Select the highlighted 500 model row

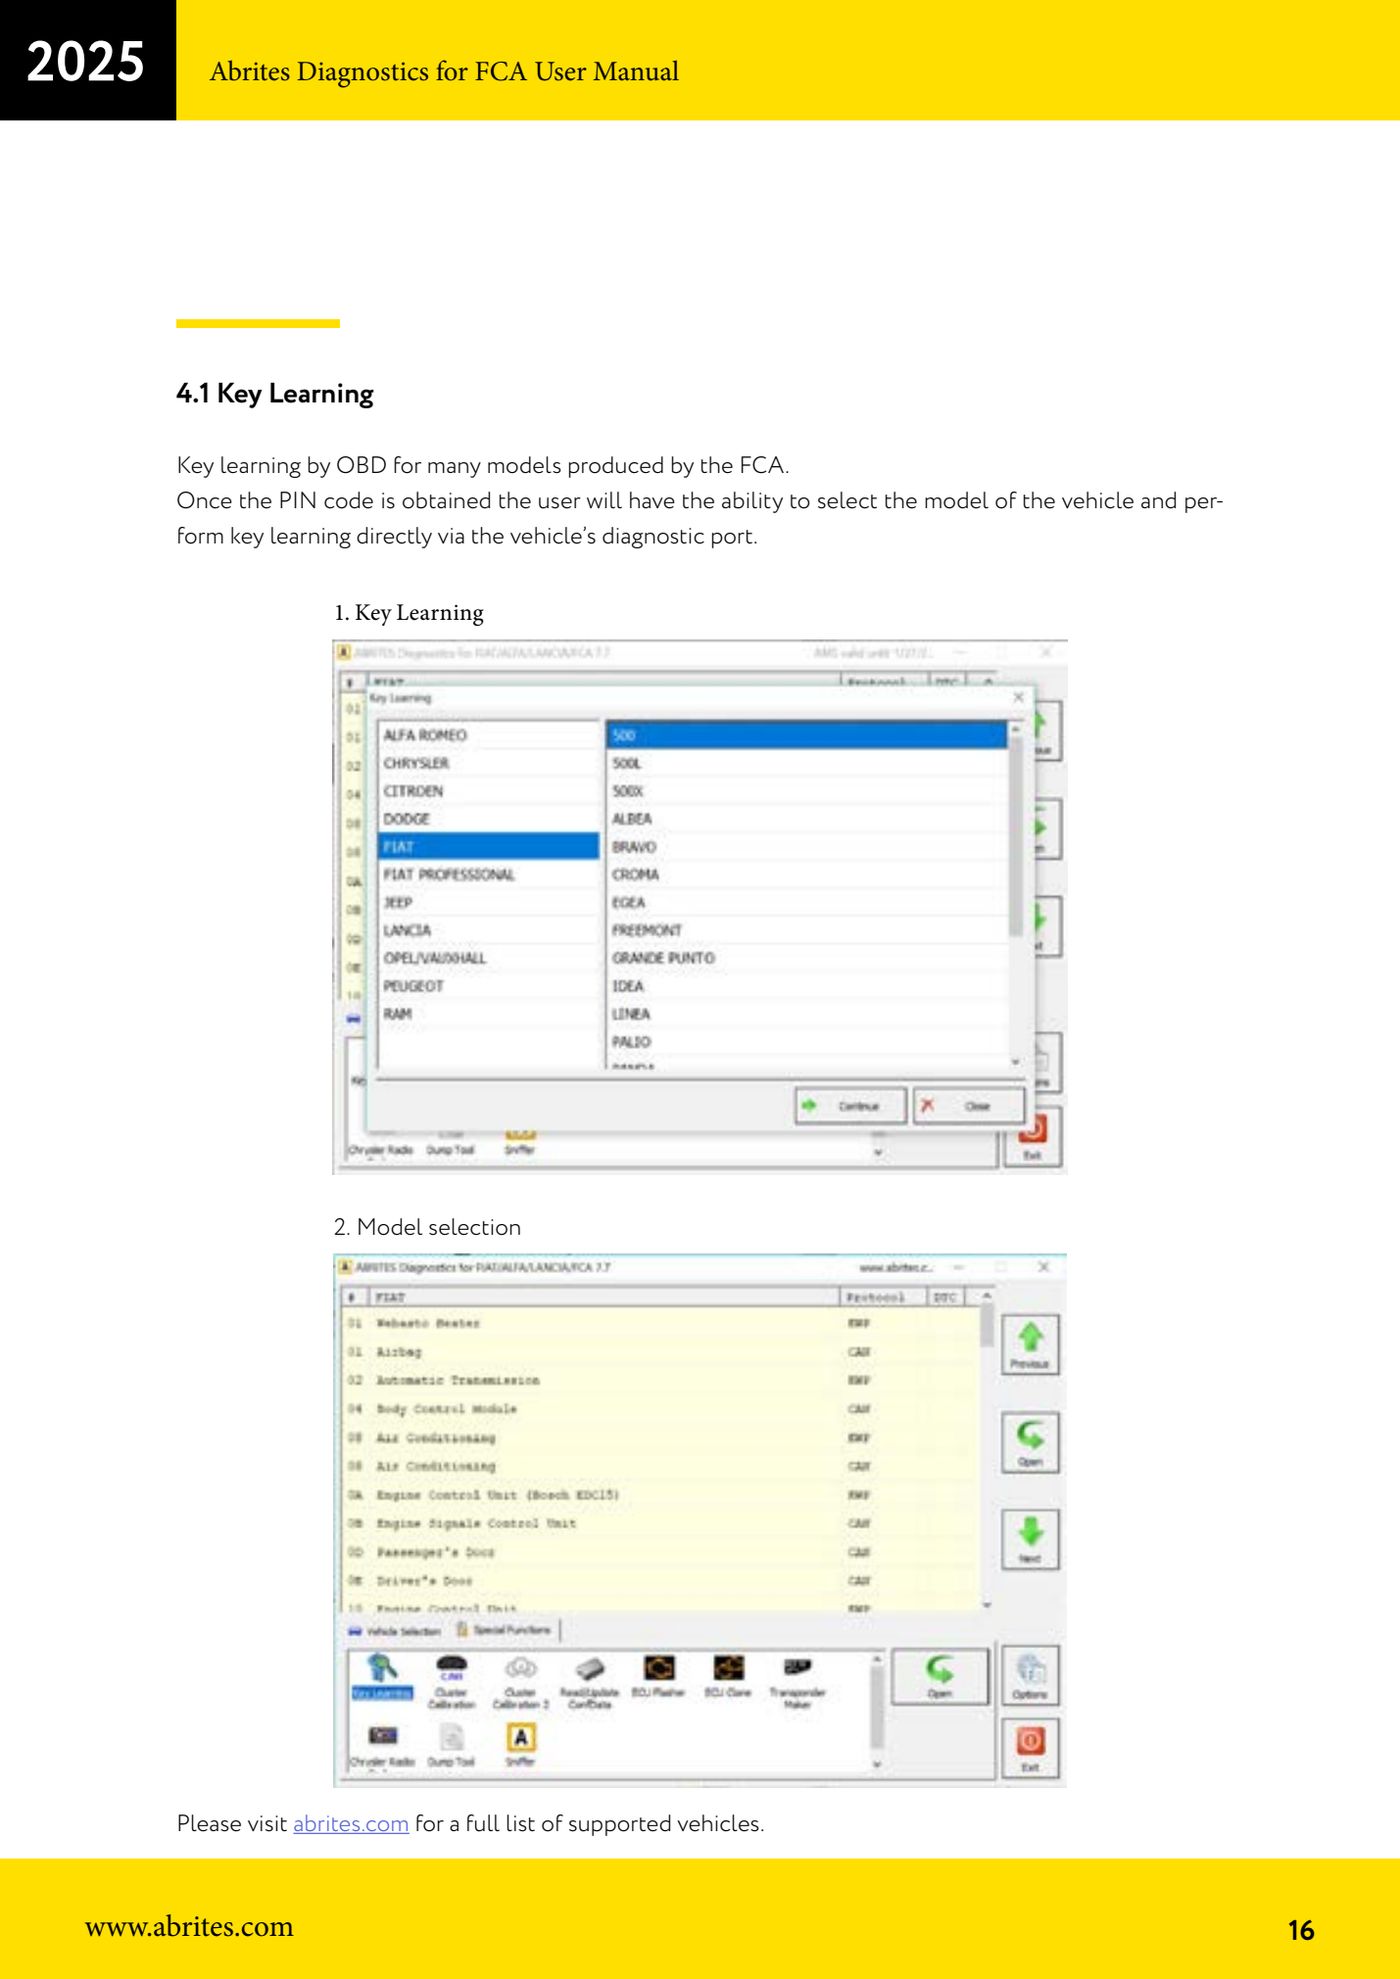(x=806, y=735)
